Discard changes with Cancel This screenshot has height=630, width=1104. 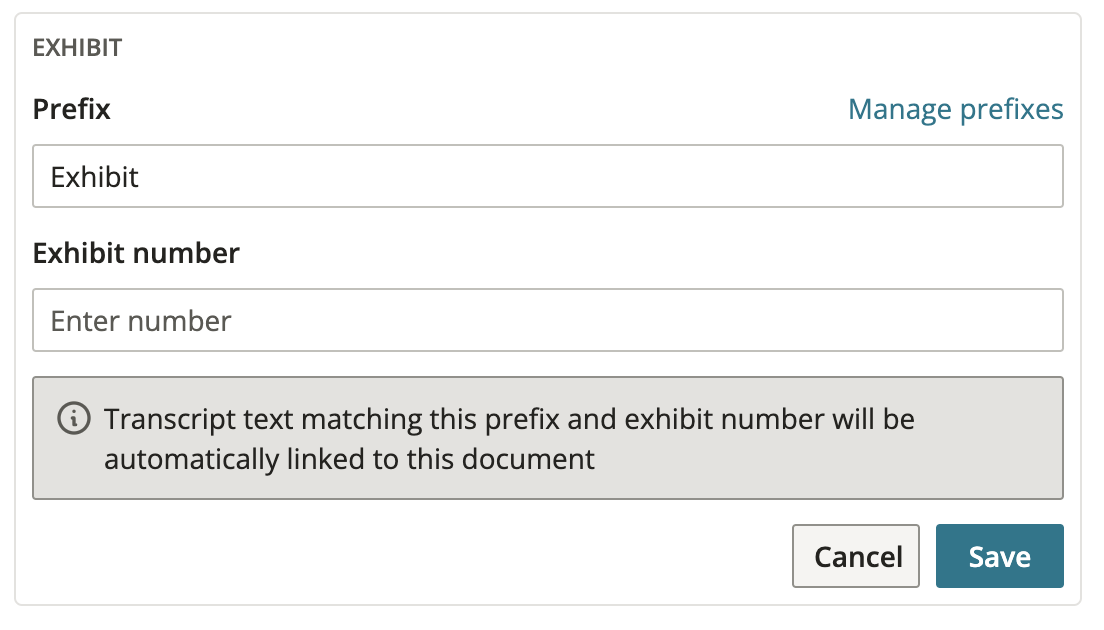point(855,556)
